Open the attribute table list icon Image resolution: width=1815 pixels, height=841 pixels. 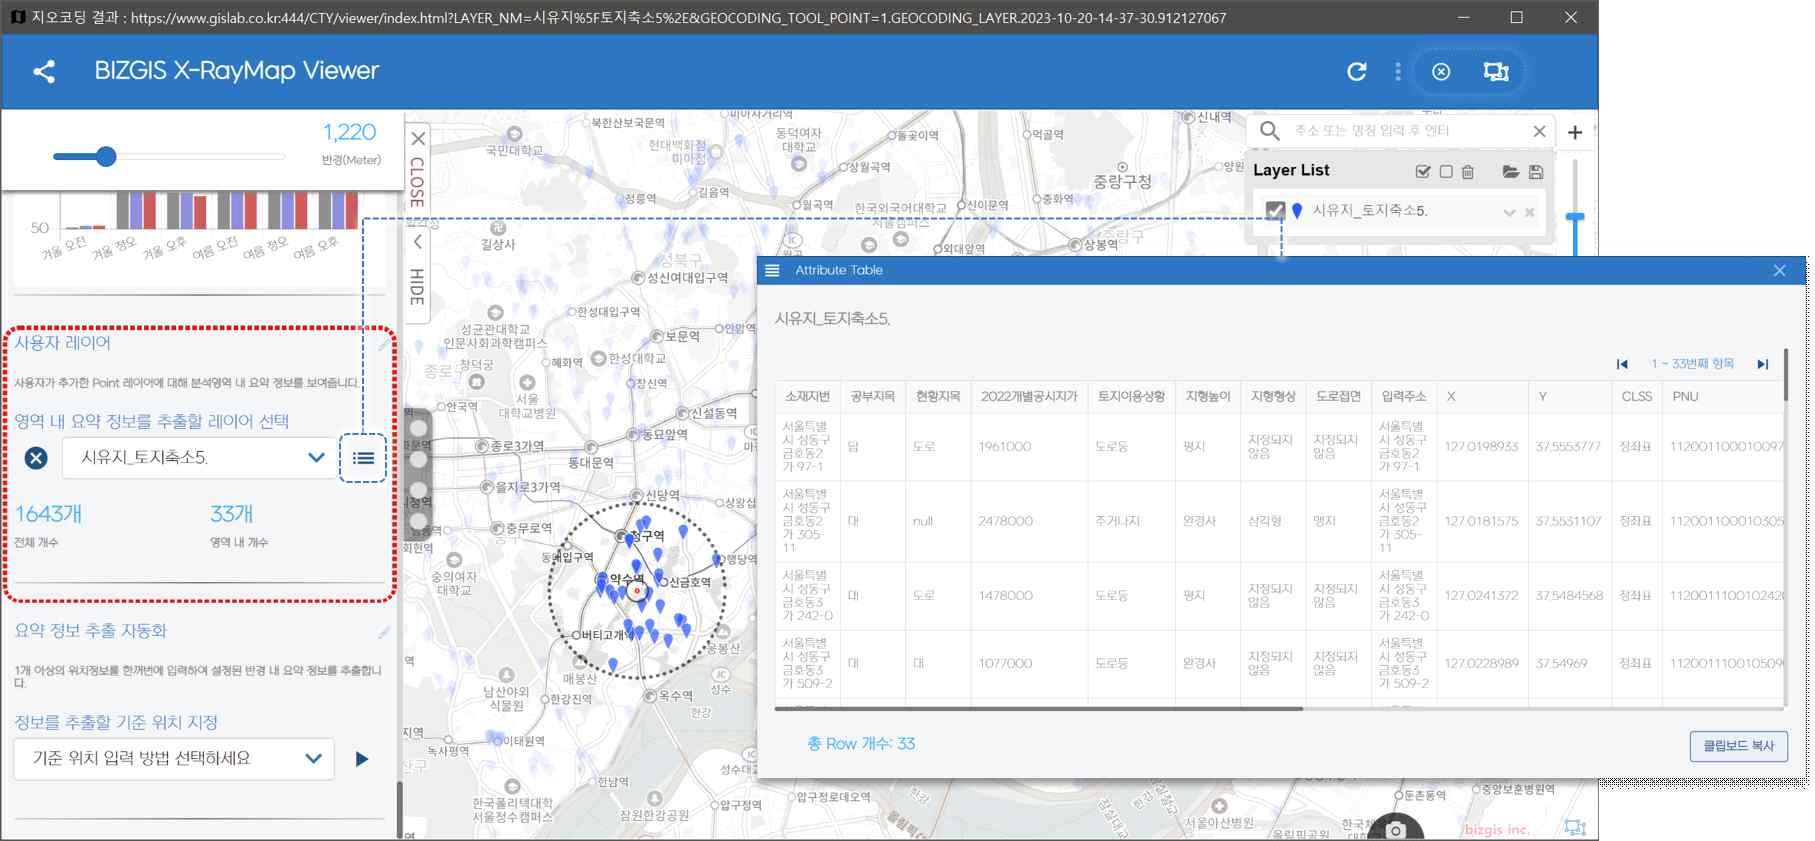(x=363, y=458)
